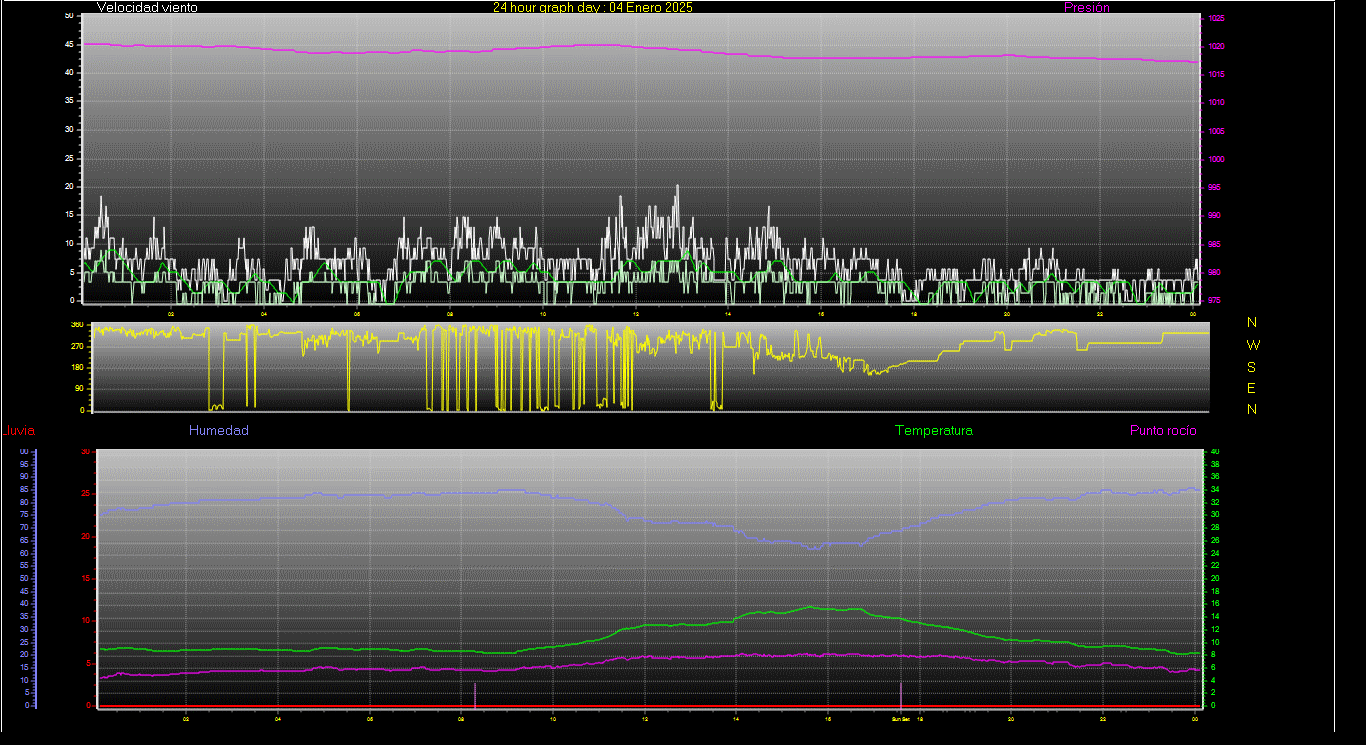Click the red 'lluvia' legend label

point(19,431)
